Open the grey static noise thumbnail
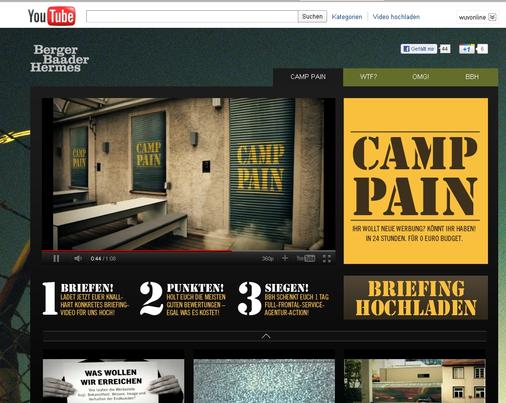Viewport: 506px width, 403px height. tap(264, 381)
